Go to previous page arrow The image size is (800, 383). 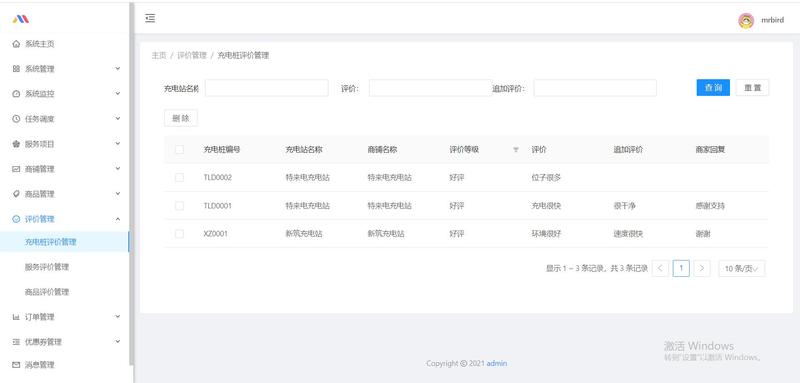pyautogui.click(x=660, y=268)
